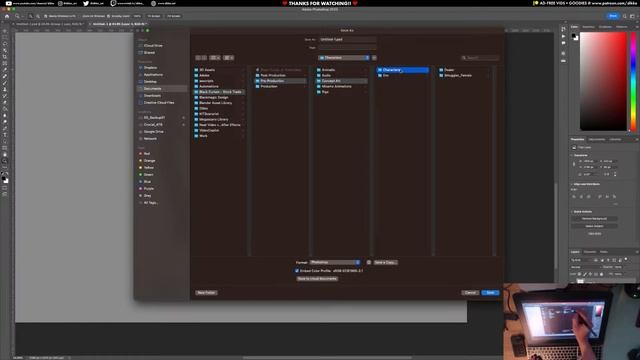Switch to the Patterns tab
Image resolution: width=640 pixels, height=360 pixels.
[622, 27]
